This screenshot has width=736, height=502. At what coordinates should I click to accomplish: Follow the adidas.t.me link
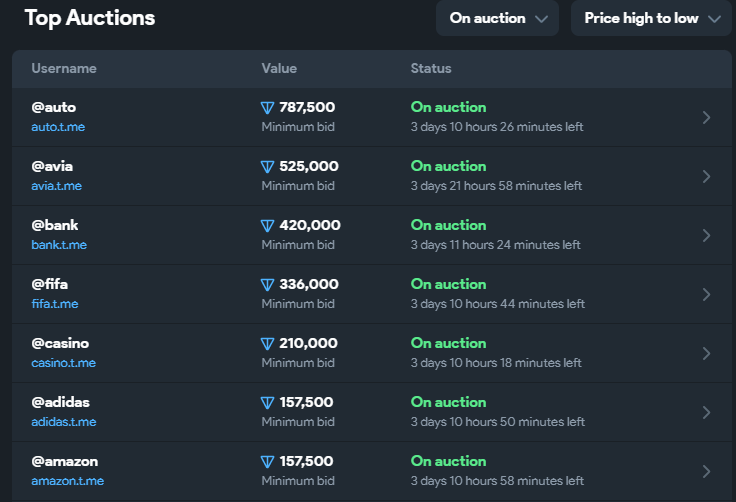point(63,422)
